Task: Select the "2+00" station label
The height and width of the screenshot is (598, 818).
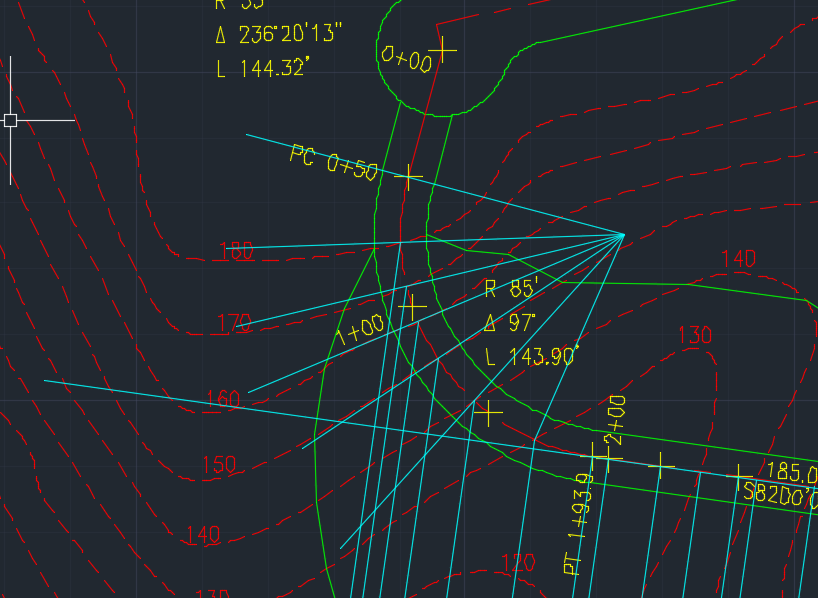Action: coord(616,420)
